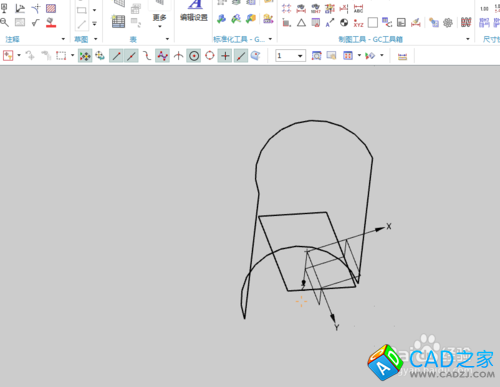500x387 pixels.
Task: Select the center of gravity symbol icon
Action: 344,23
